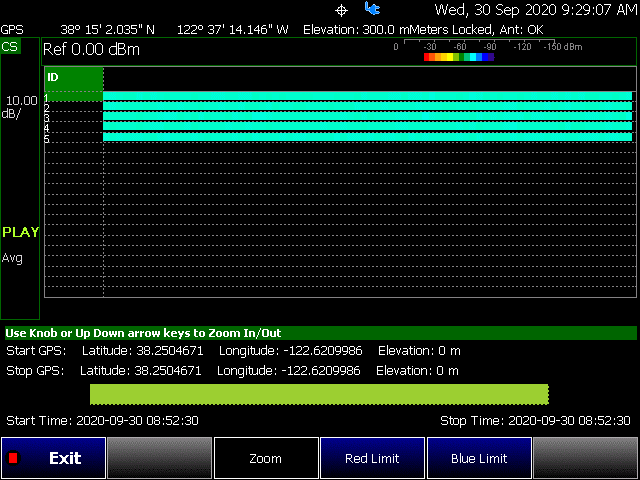The width and height of the screenshot is (640, 480).
Task: Click the 10.00 dB/ scale value
Action: (x=20, y=107)
